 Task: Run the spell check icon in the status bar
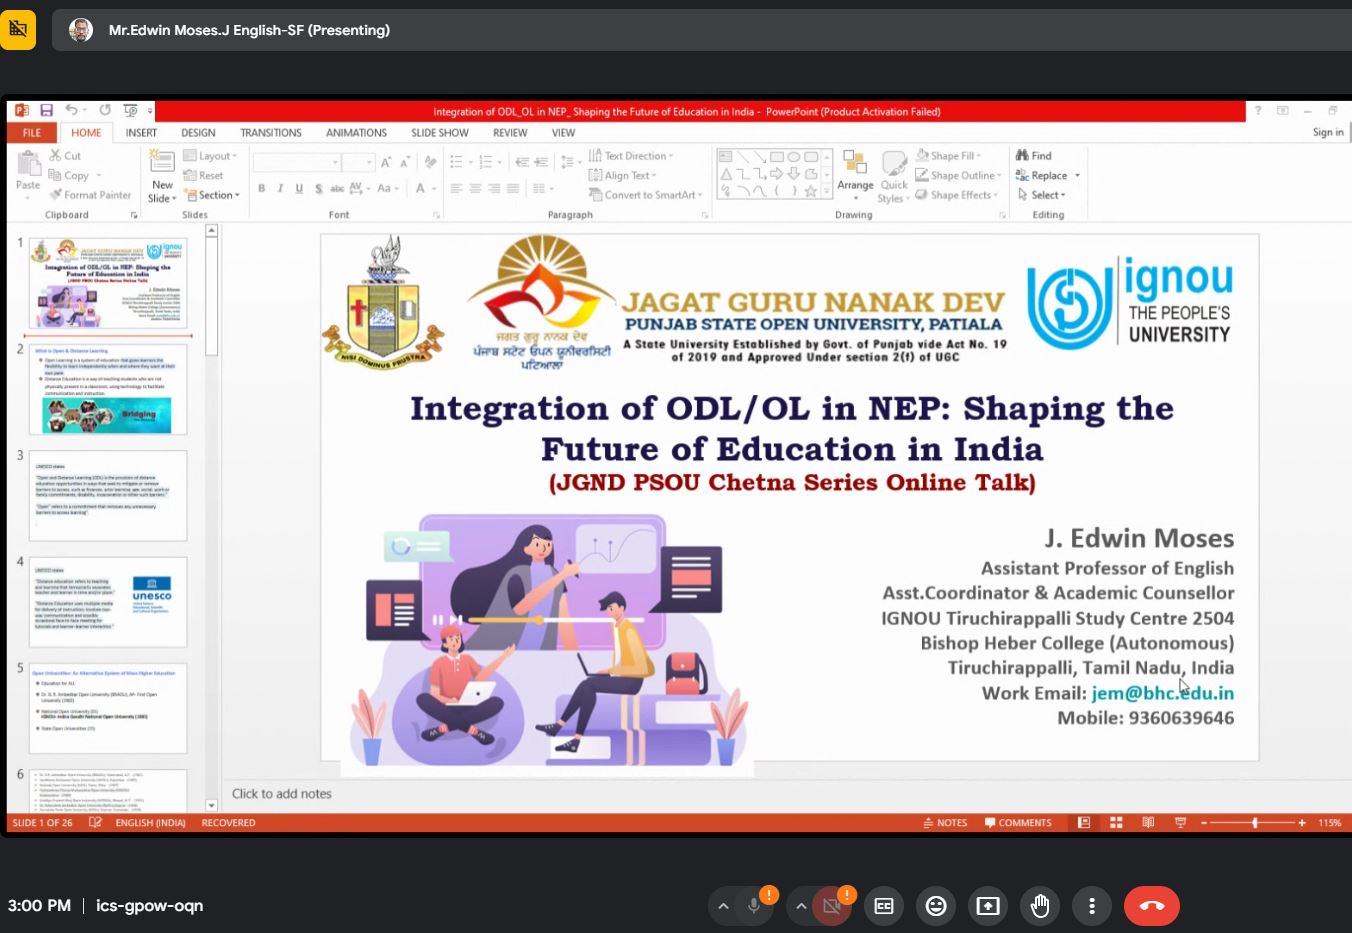pos(95,823)
